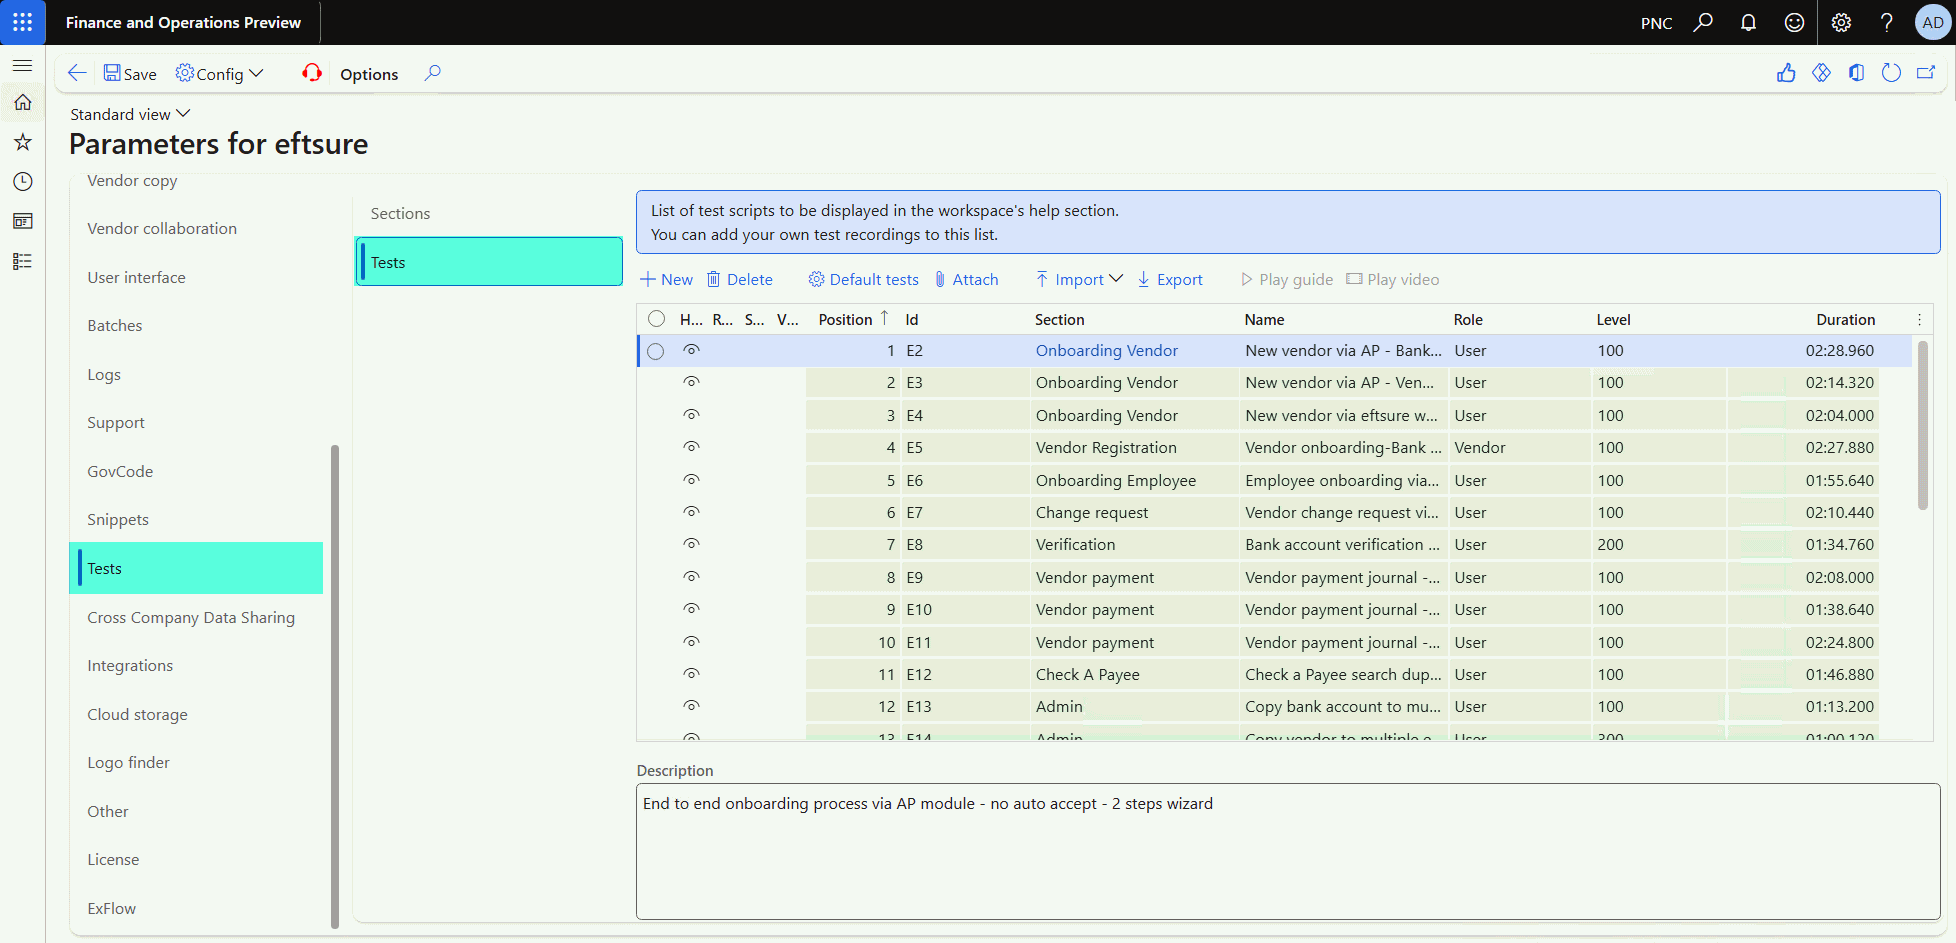Delete the selected test
1956x943 pixels.
pyautogui.click(x=740, y=280)
